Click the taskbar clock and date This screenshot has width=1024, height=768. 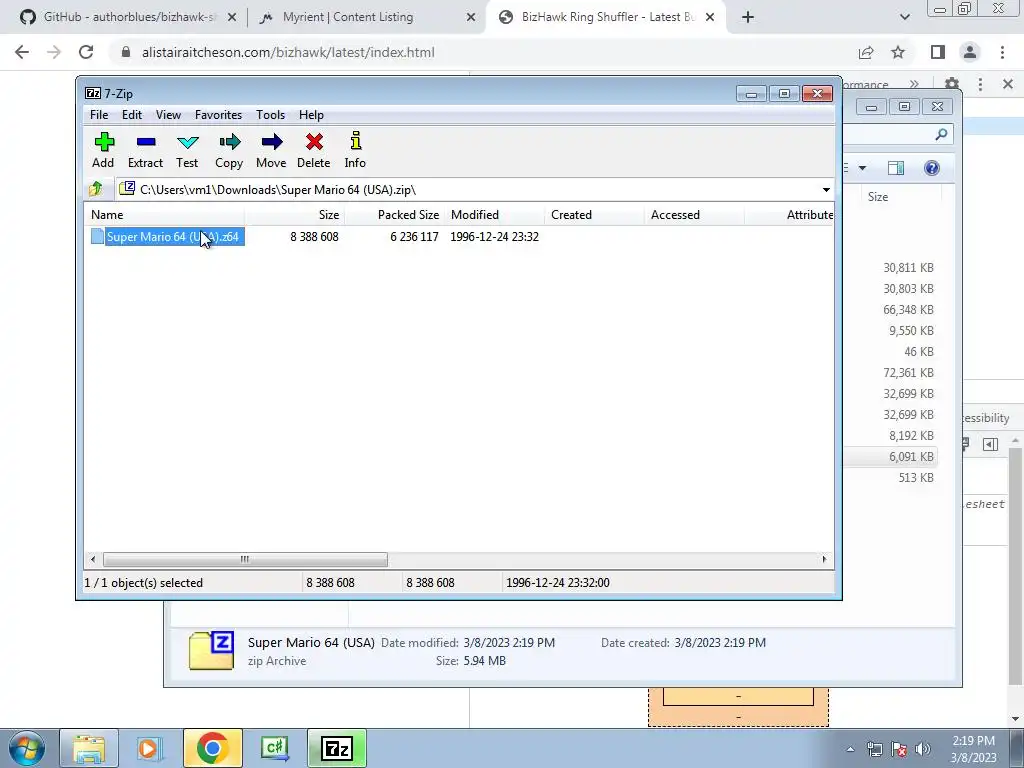[973, 749]
